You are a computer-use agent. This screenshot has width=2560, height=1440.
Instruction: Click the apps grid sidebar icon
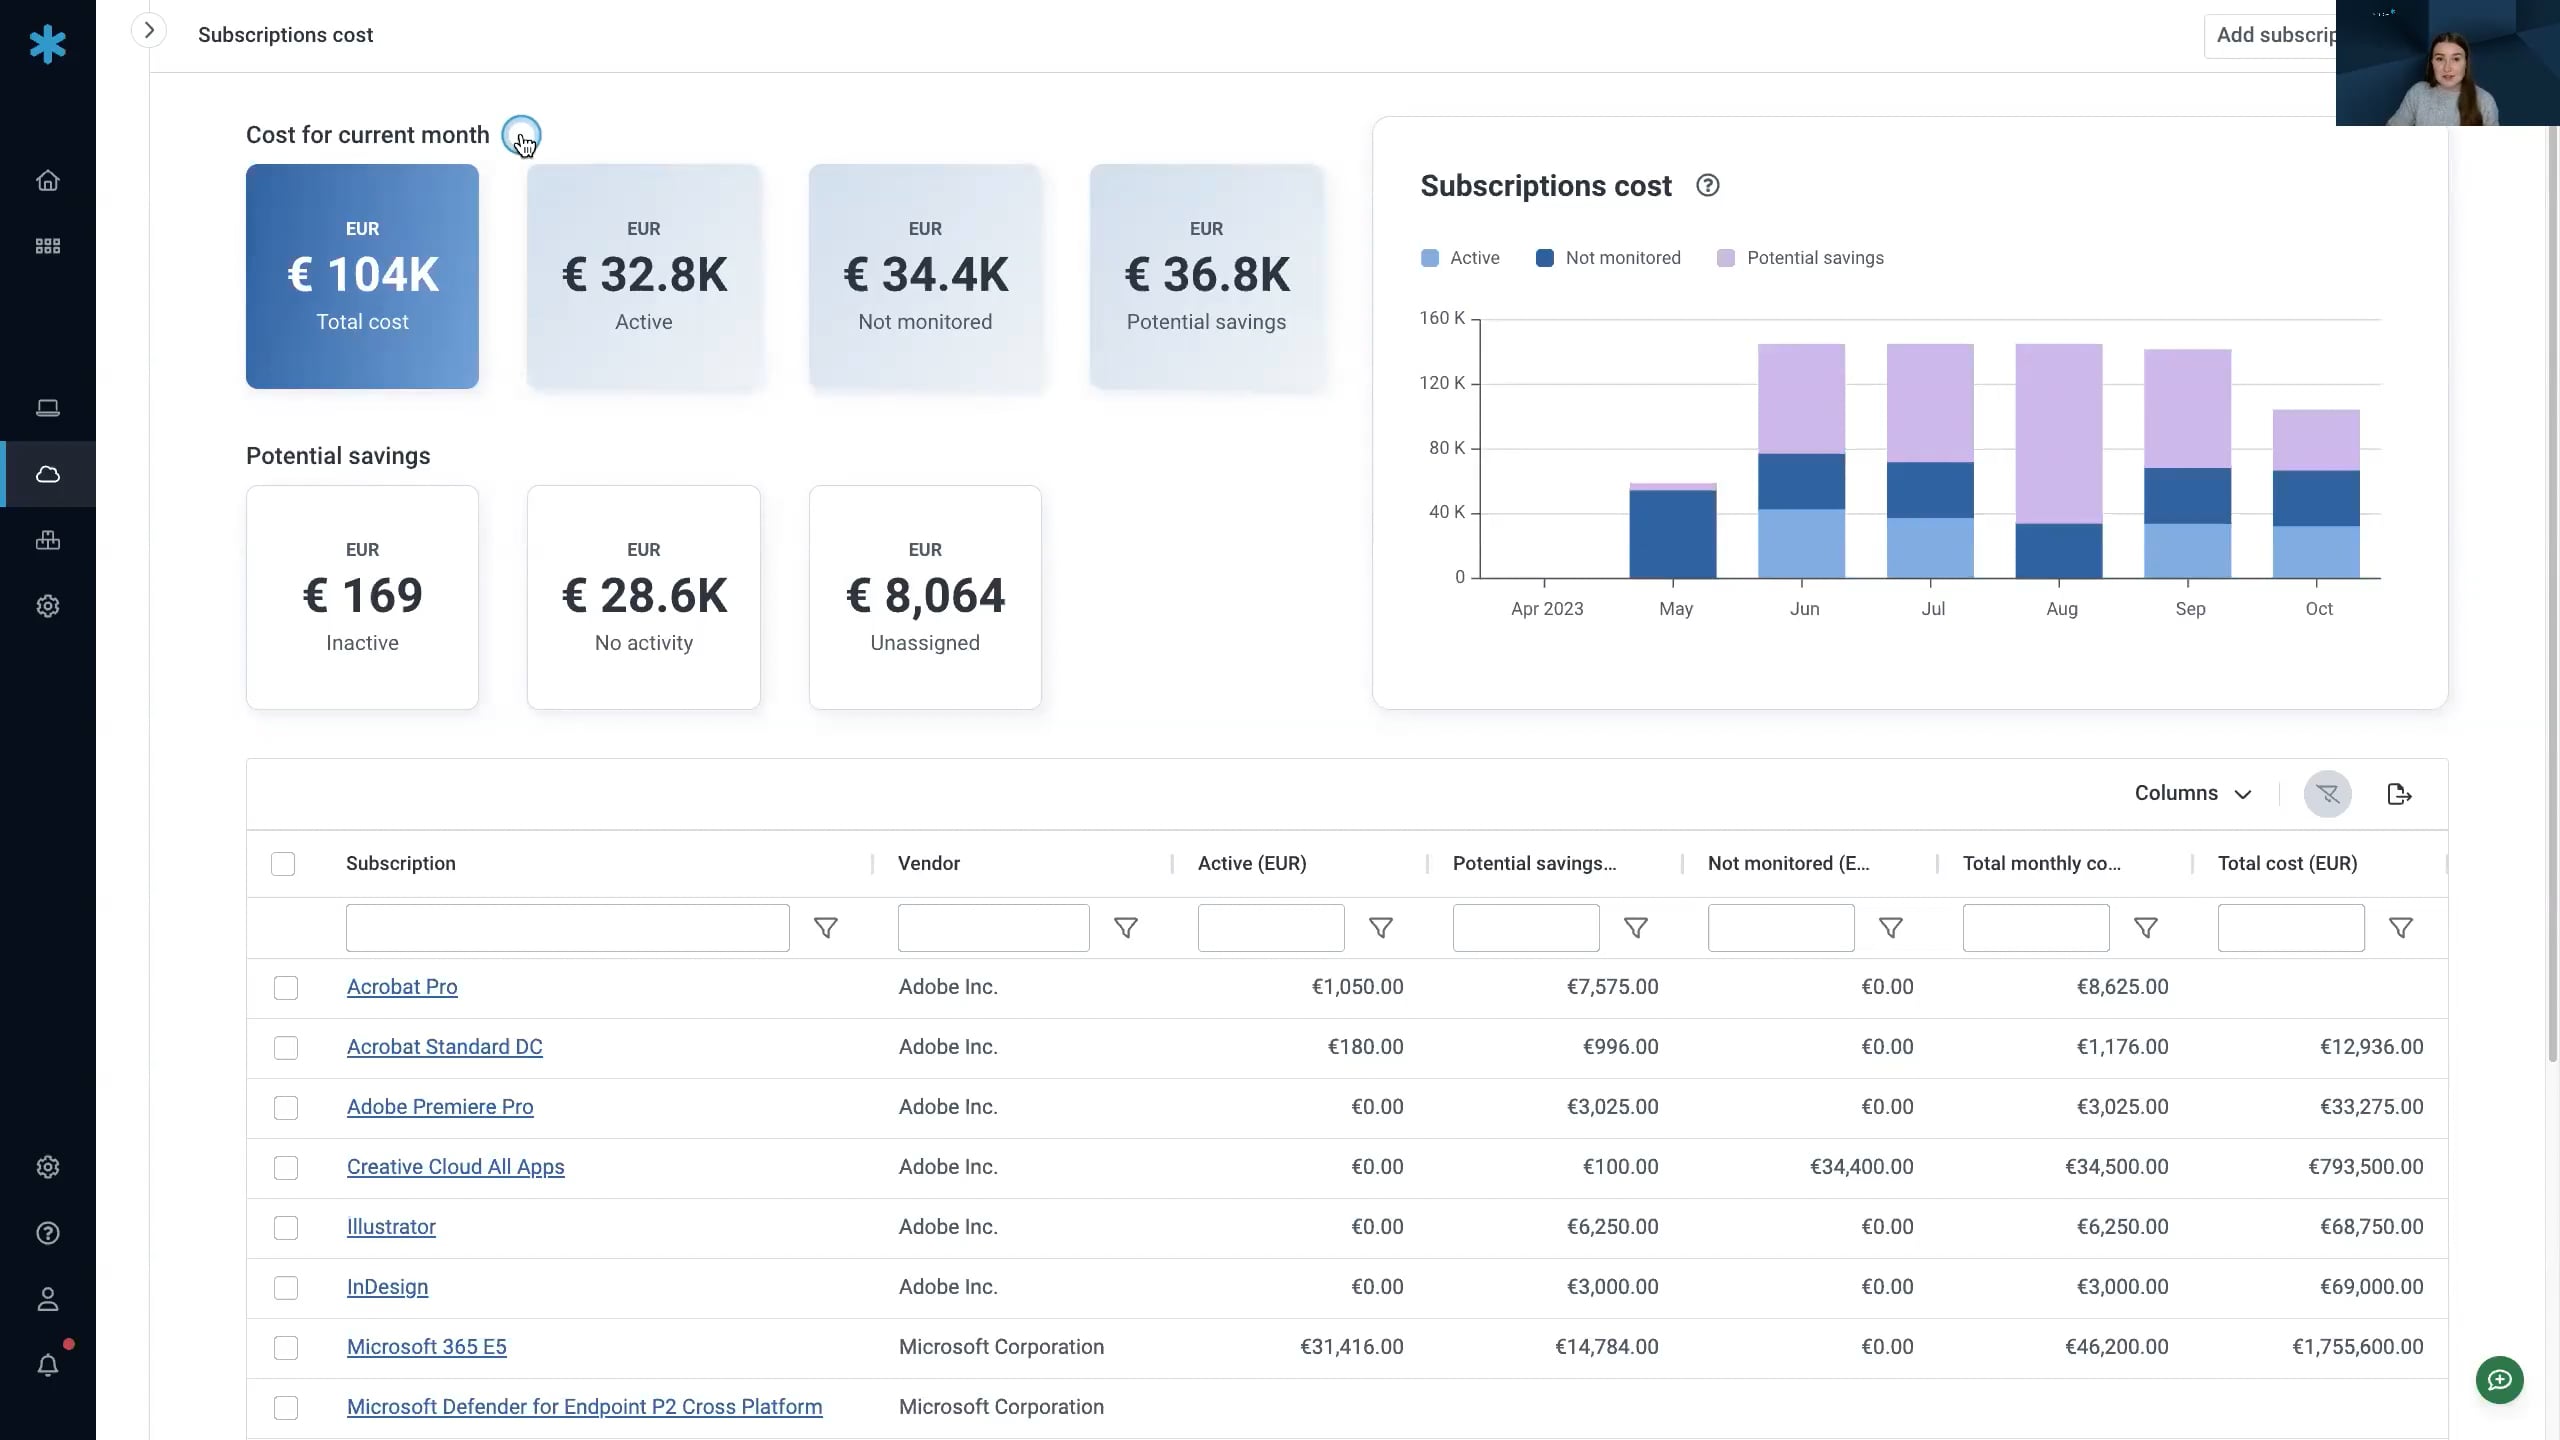coord(47,246)
